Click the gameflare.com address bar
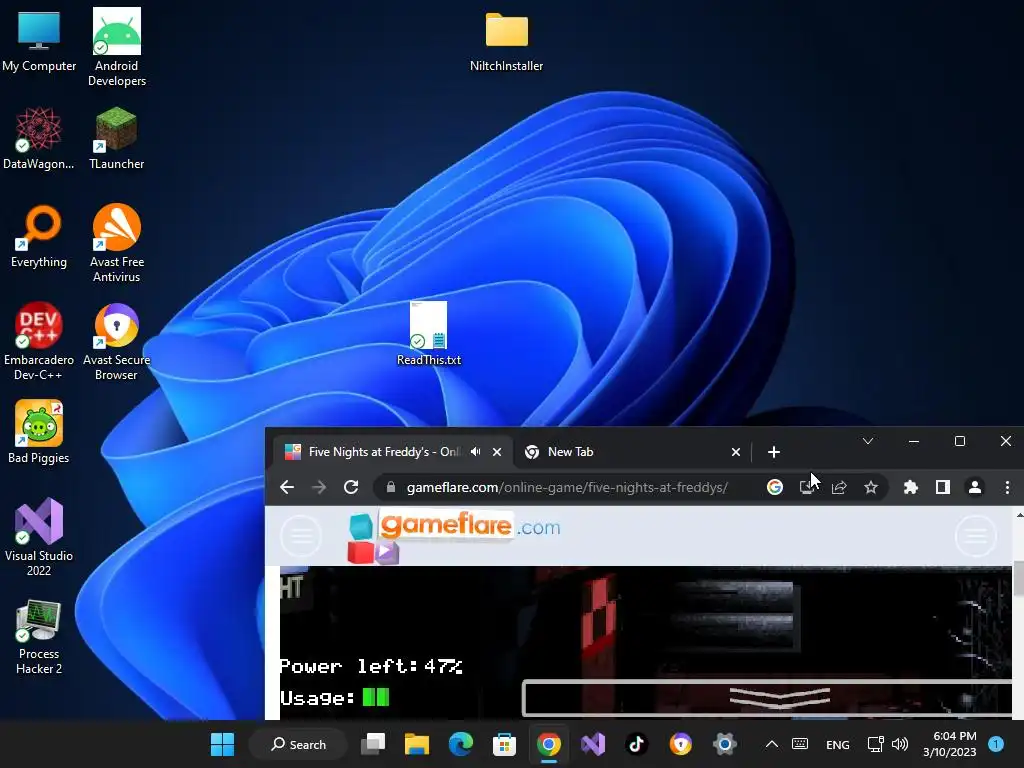This screenshot has width=1024, height=768. pos(567,487)
